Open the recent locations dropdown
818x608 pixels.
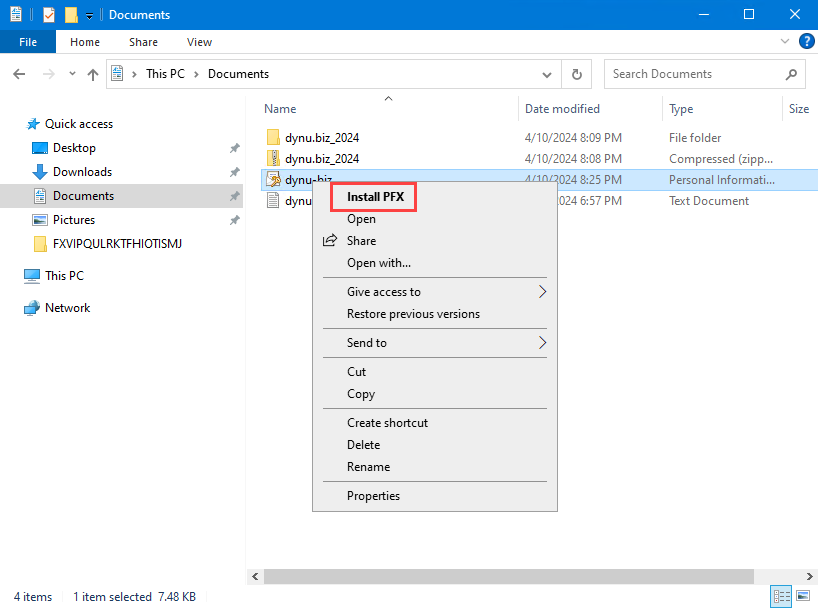72,74
